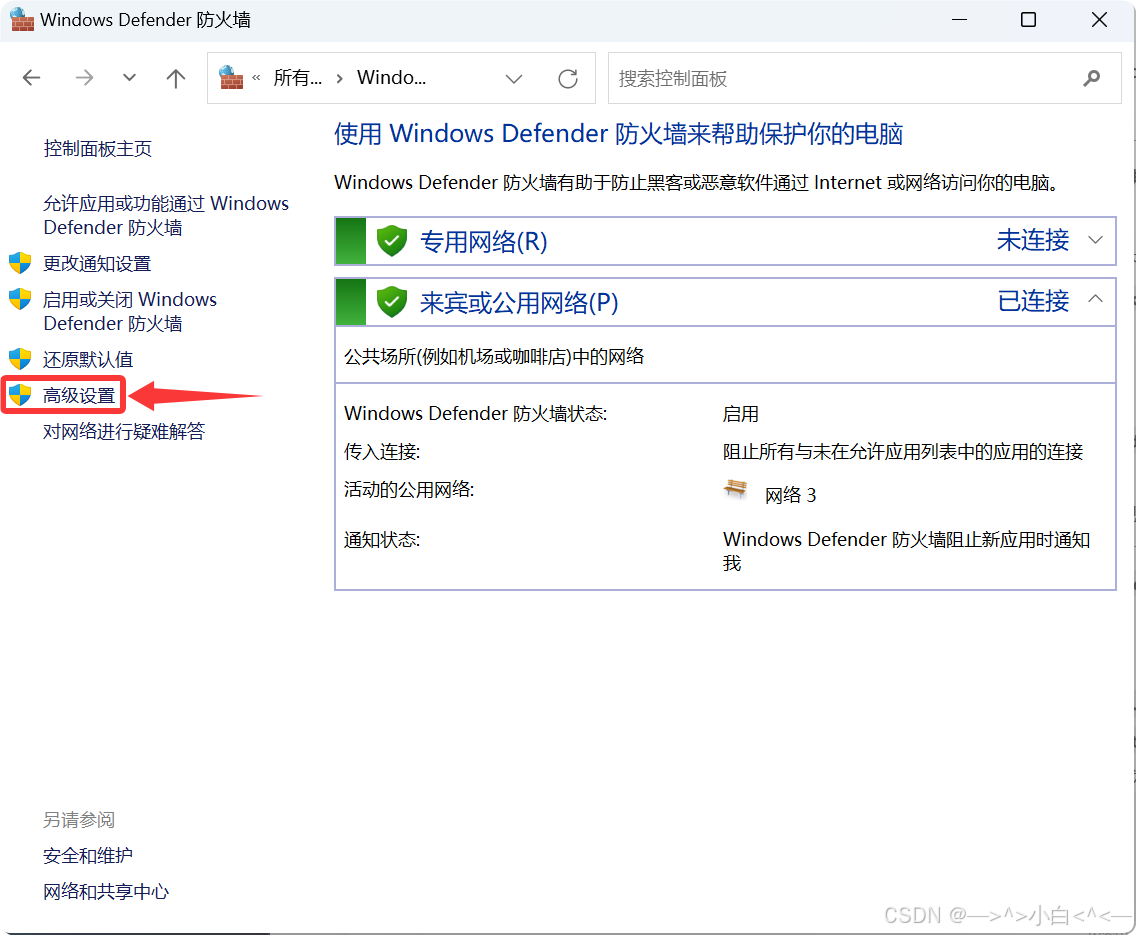
Task: Open the recent locations chevron
Action: 129,77
